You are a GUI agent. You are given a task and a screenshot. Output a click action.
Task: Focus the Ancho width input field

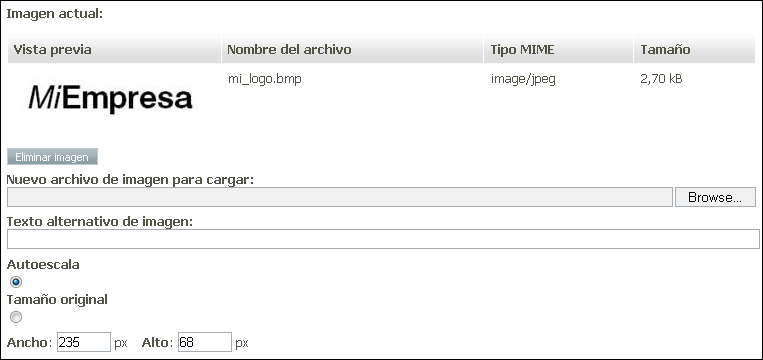click(x=84, y=342)
